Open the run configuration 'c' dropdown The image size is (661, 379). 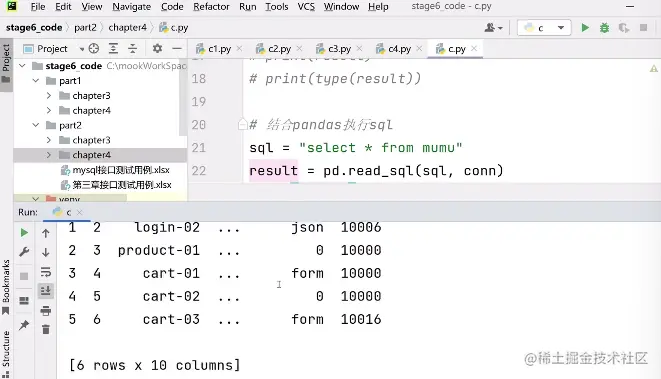pos(544,28)
